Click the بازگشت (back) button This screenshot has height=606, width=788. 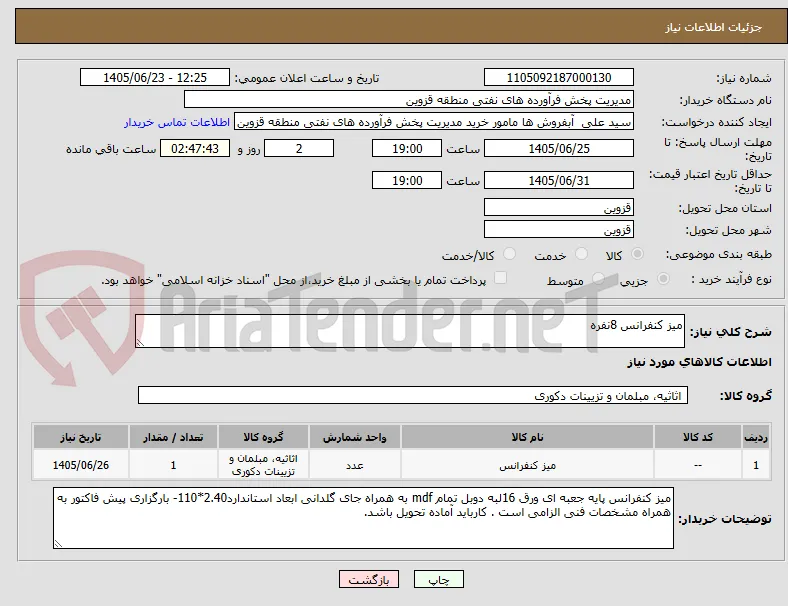(369, 579)
